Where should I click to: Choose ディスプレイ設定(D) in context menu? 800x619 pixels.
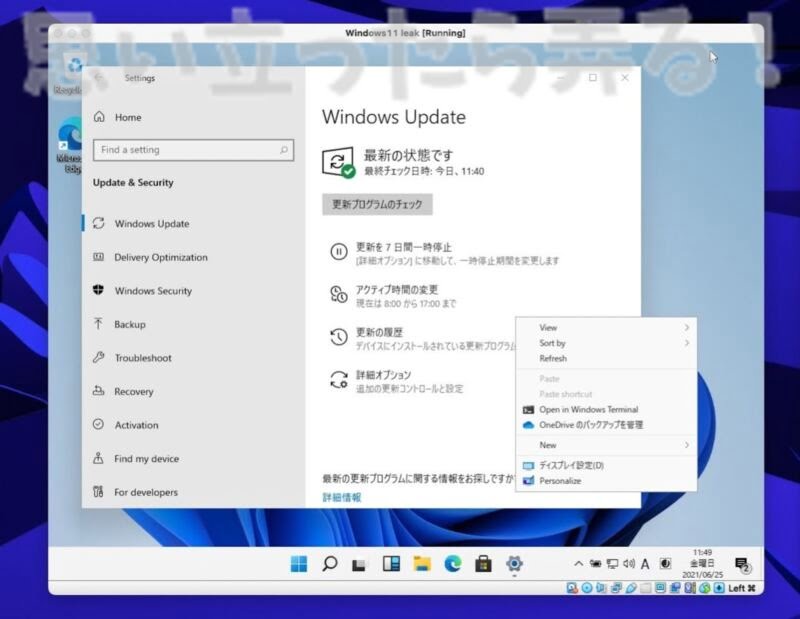tap(606, 465)
